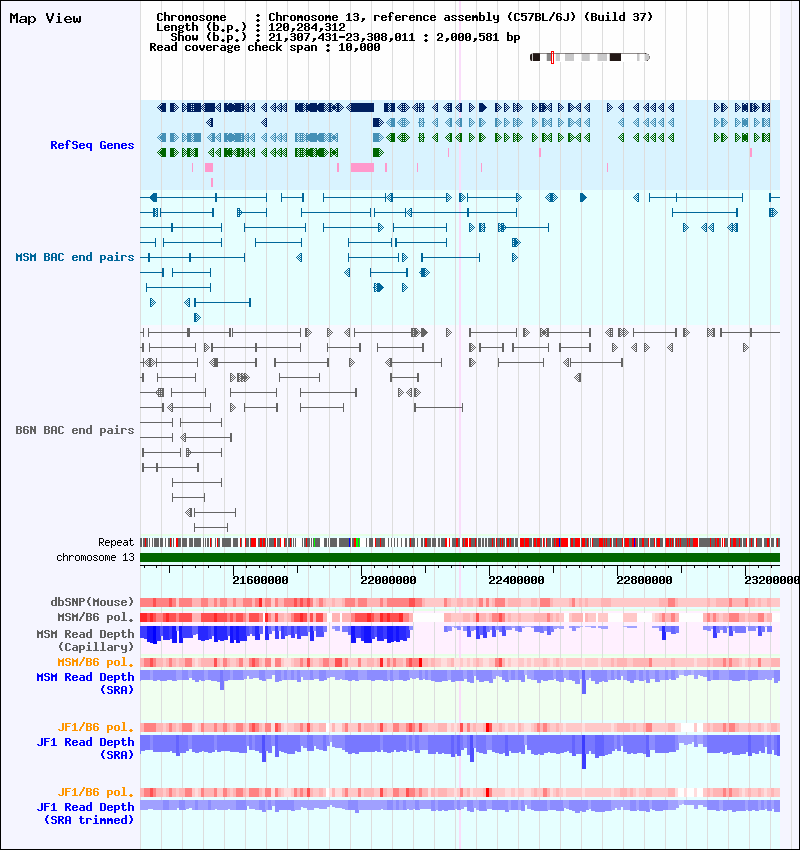Image resolution: width=800 pixels, height=850 pixels.
Task: Click the long solid navy gene block in RefSeq Genes
Action: tap(363, 107)
